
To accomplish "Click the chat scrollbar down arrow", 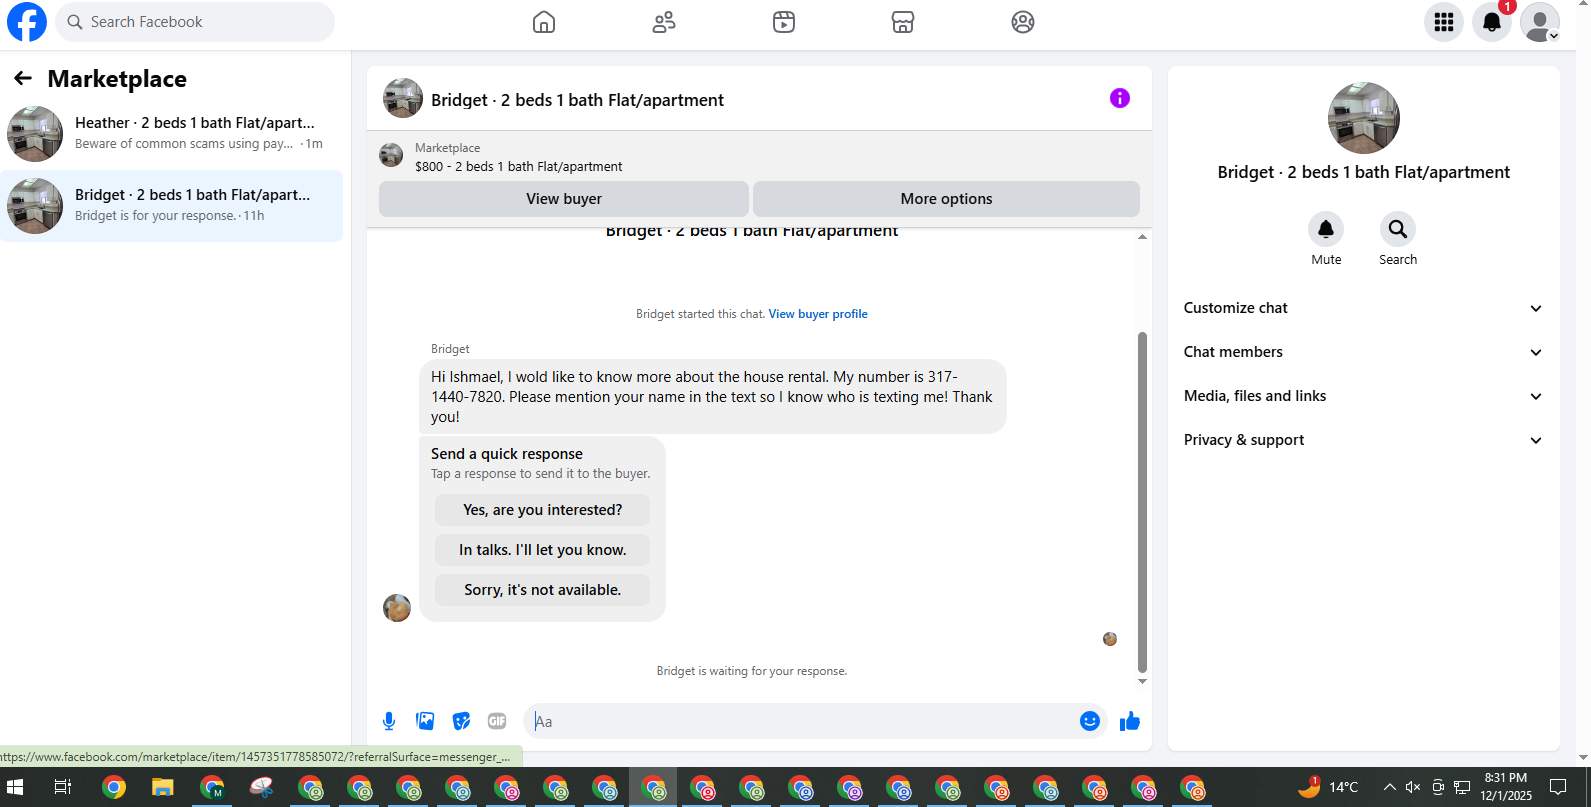I will [1142, 682].
